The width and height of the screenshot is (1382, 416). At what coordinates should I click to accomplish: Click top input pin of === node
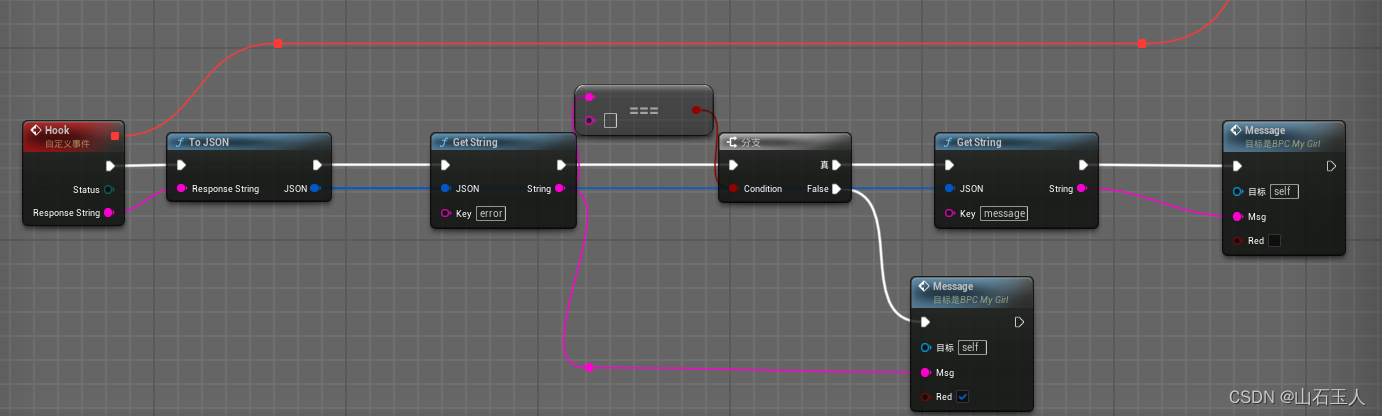[x=590, y=97]
